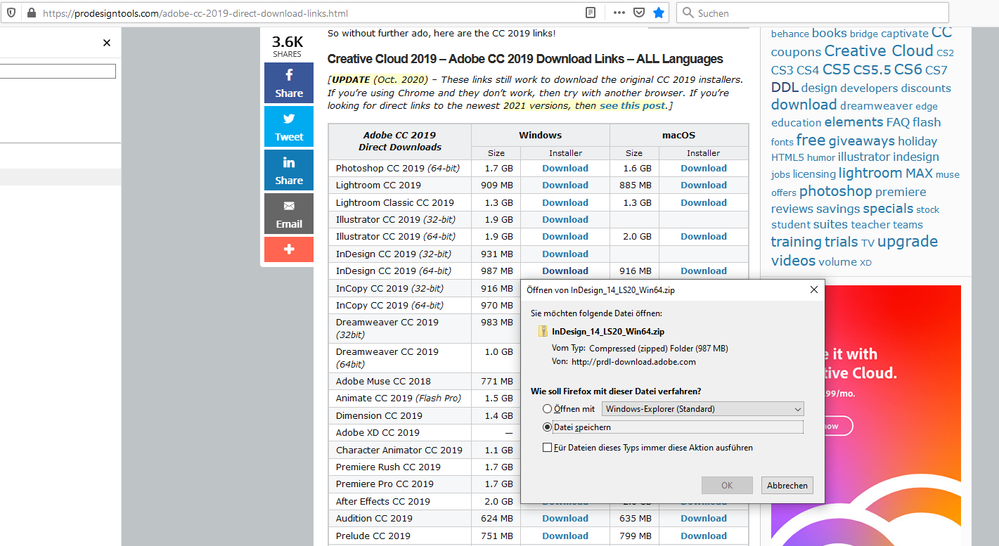999x546 pixels.
Task: Download Prelude CC 2019 for macOS
Action: [x=703, y=536]
